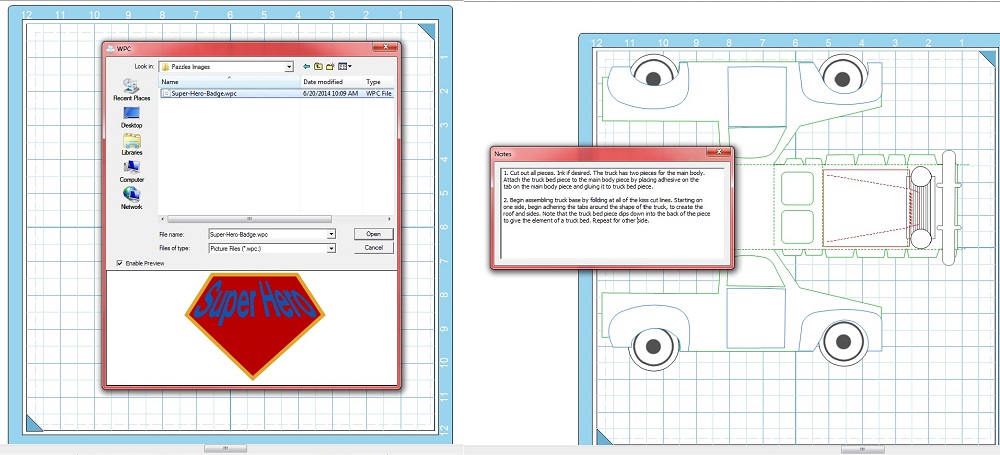Sort by the Date modified column
Viewport: 1000px width, 455px height.
[332, 82]
